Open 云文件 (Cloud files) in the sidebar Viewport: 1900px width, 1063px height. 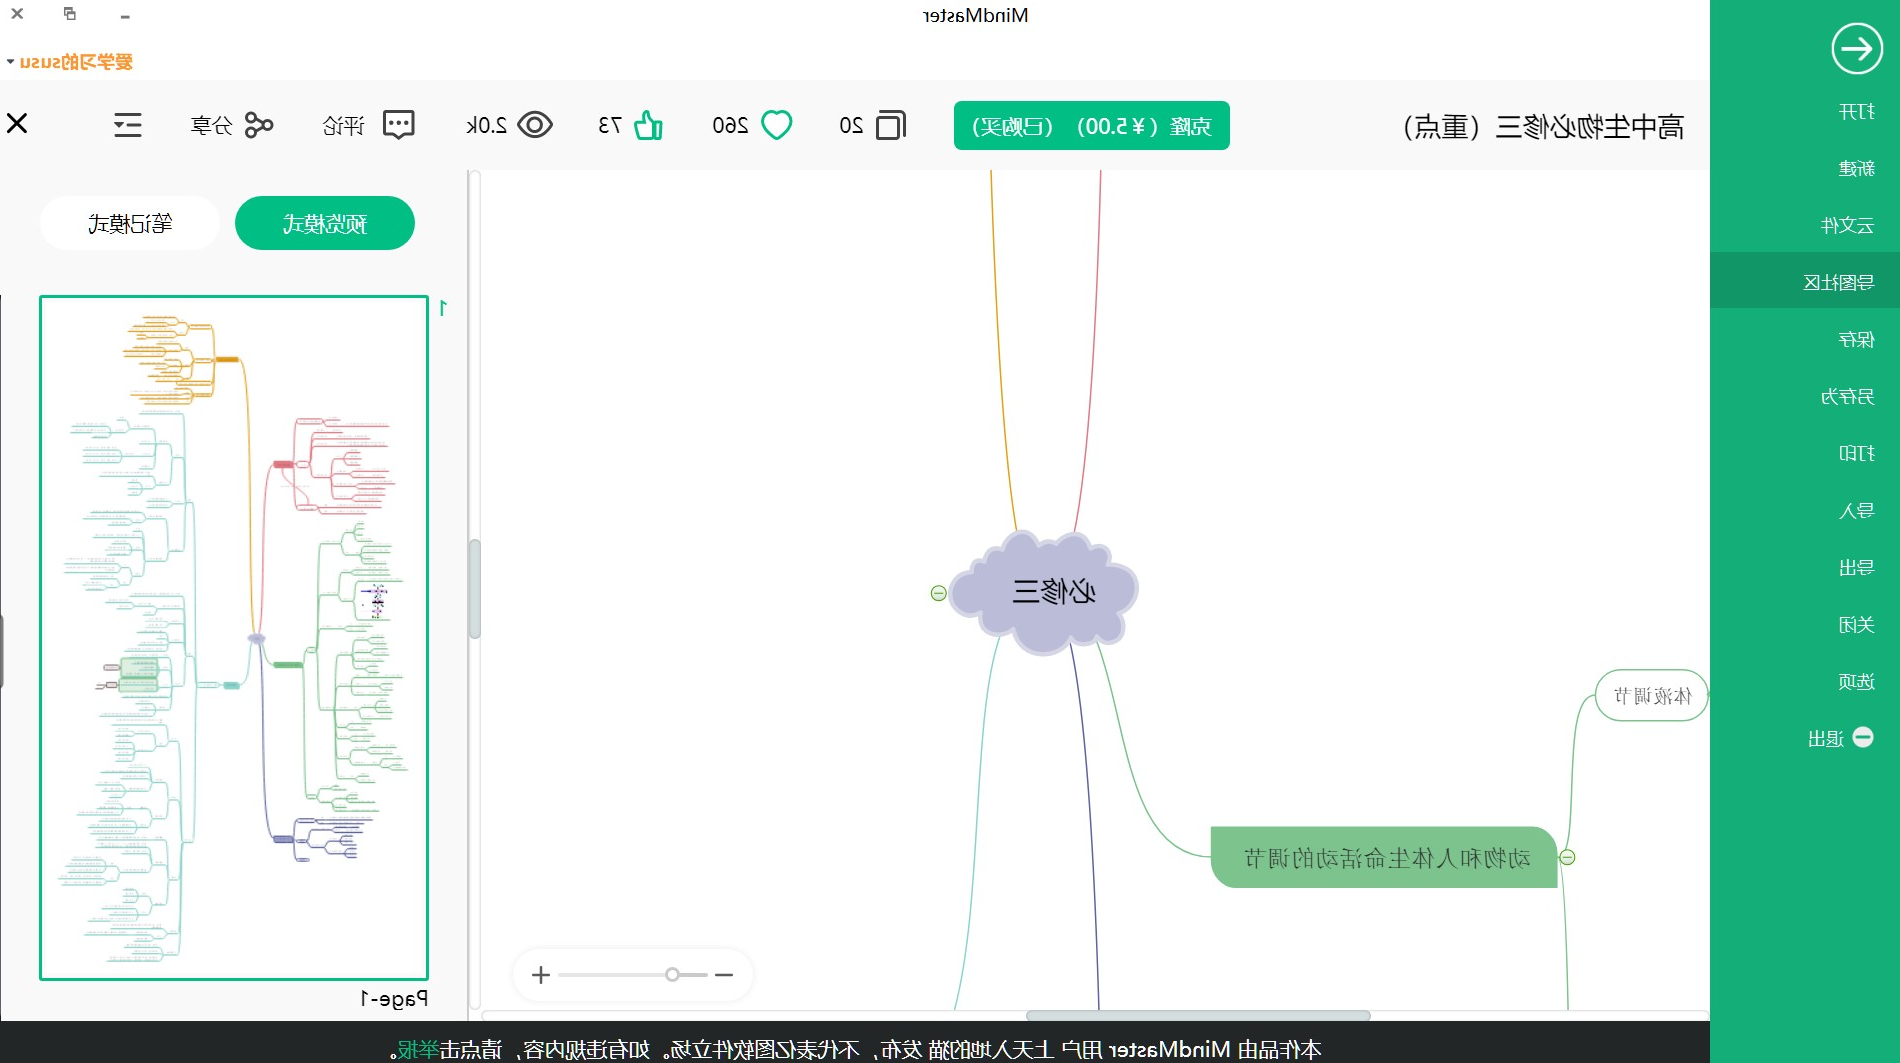[x=1847, y=225]
